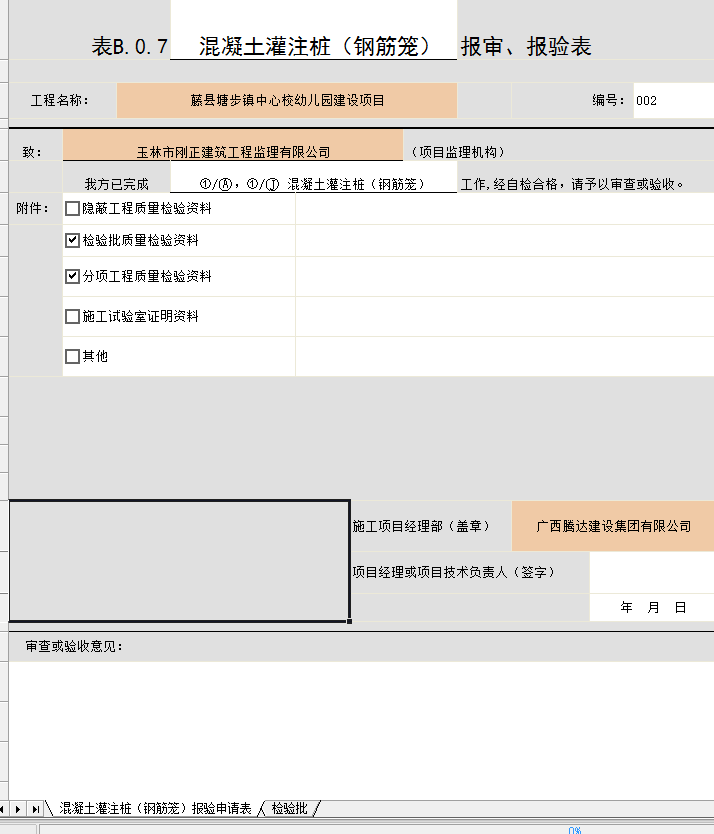Select the project name cell 藤县塘步镇中心校幼儿园建设项目

click(x=287, y=100)
